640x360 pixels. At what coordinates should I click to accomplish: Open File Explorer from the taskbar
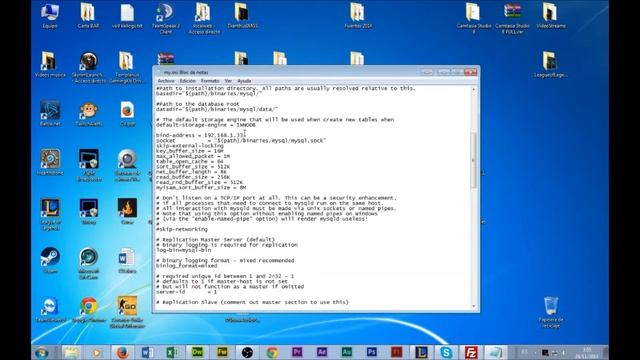(71, 352)
